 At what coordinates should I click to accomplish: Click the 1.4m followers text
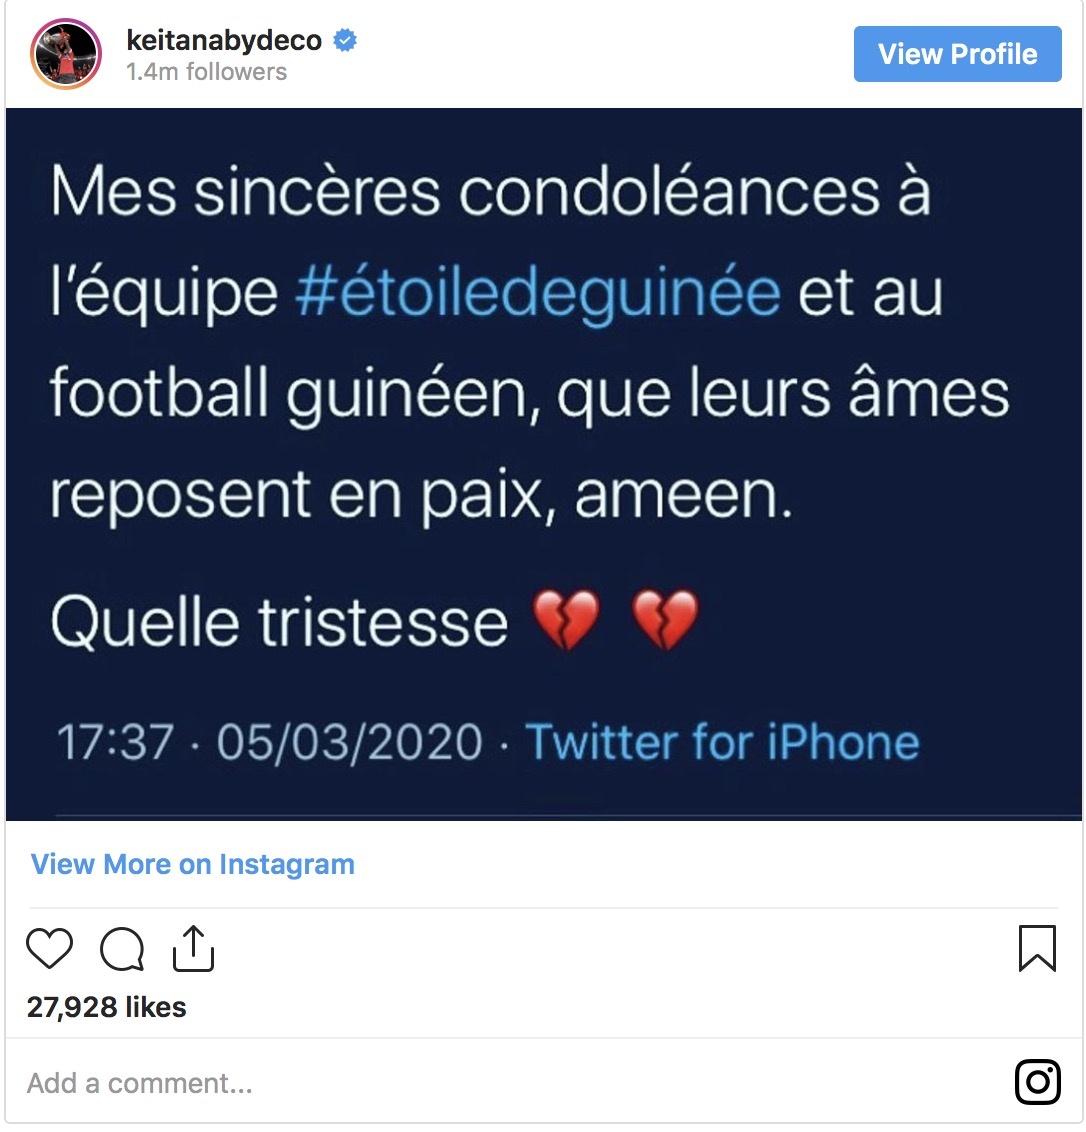(207, 72)
